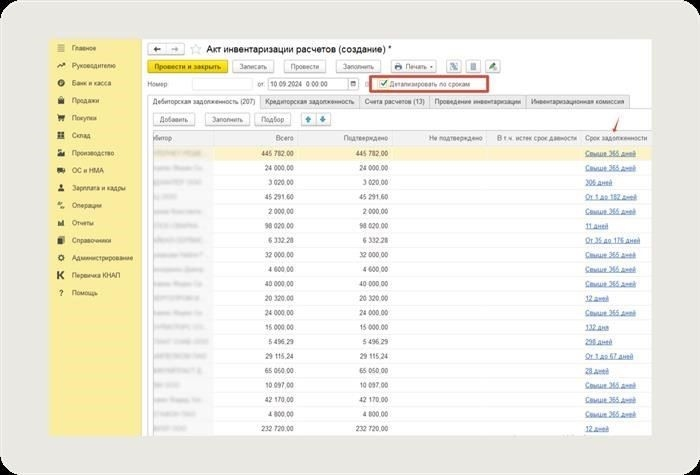Switch to Дебиторская задолженность (207) tab
This screenshot has height=475, width=700.
(204, 102)
